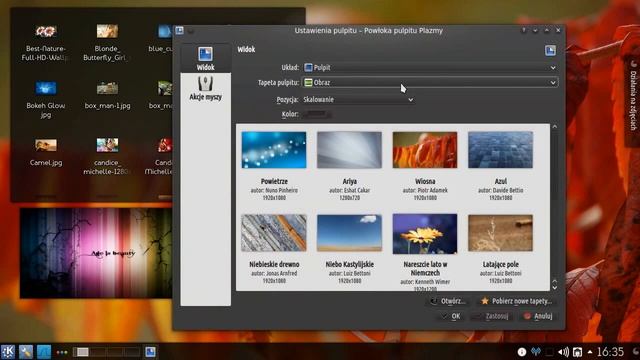
Task: Expand hidden tray icons arrow
Action: tap(590, 351)
